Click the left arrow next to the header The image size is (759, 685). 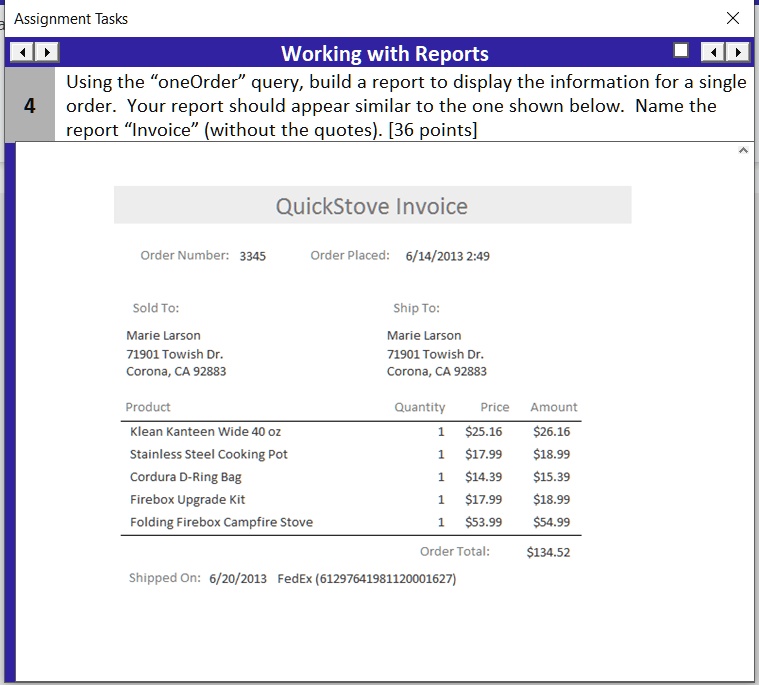22,52
